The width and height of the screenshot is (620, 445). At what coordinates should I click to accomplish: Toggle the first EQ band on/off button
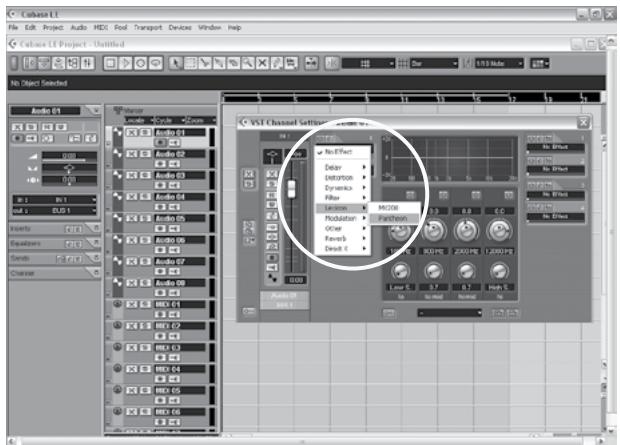[410, 195]
